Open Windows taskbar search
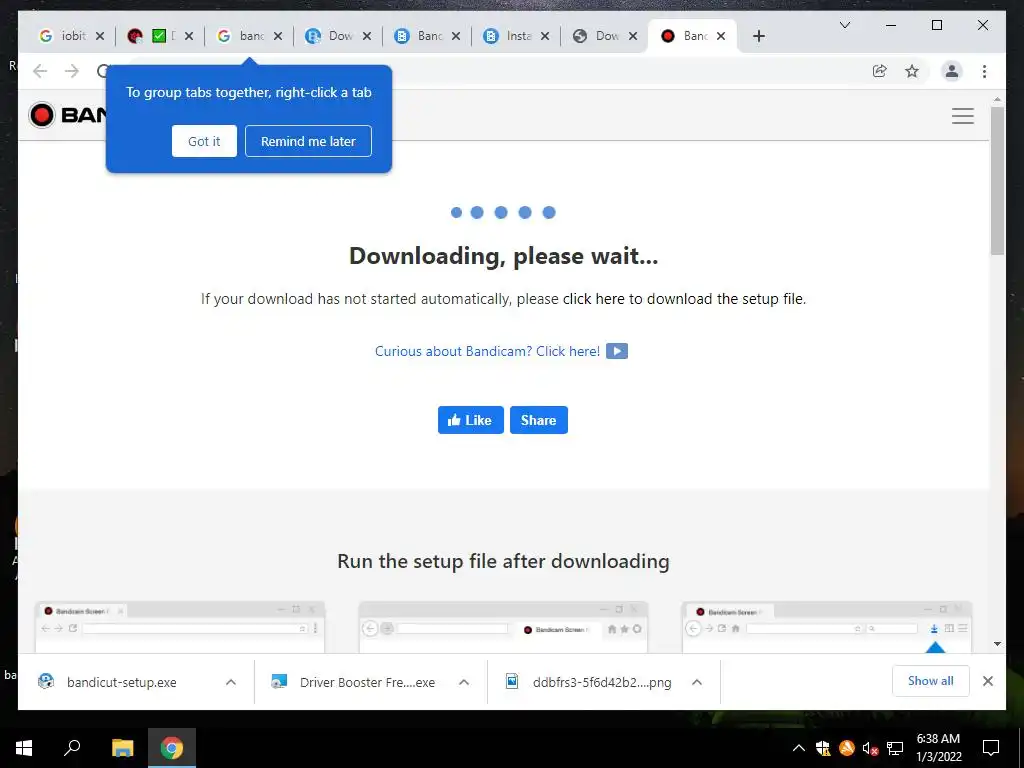The image size is (1024, 768). 72,748
